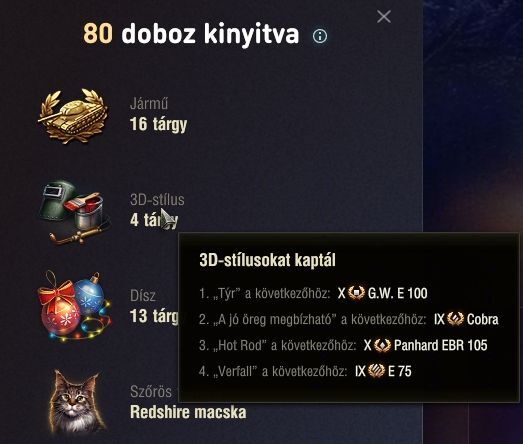Click the E 75 heavy tank class icon
The image size is (523, 444).
click(376, 371)
